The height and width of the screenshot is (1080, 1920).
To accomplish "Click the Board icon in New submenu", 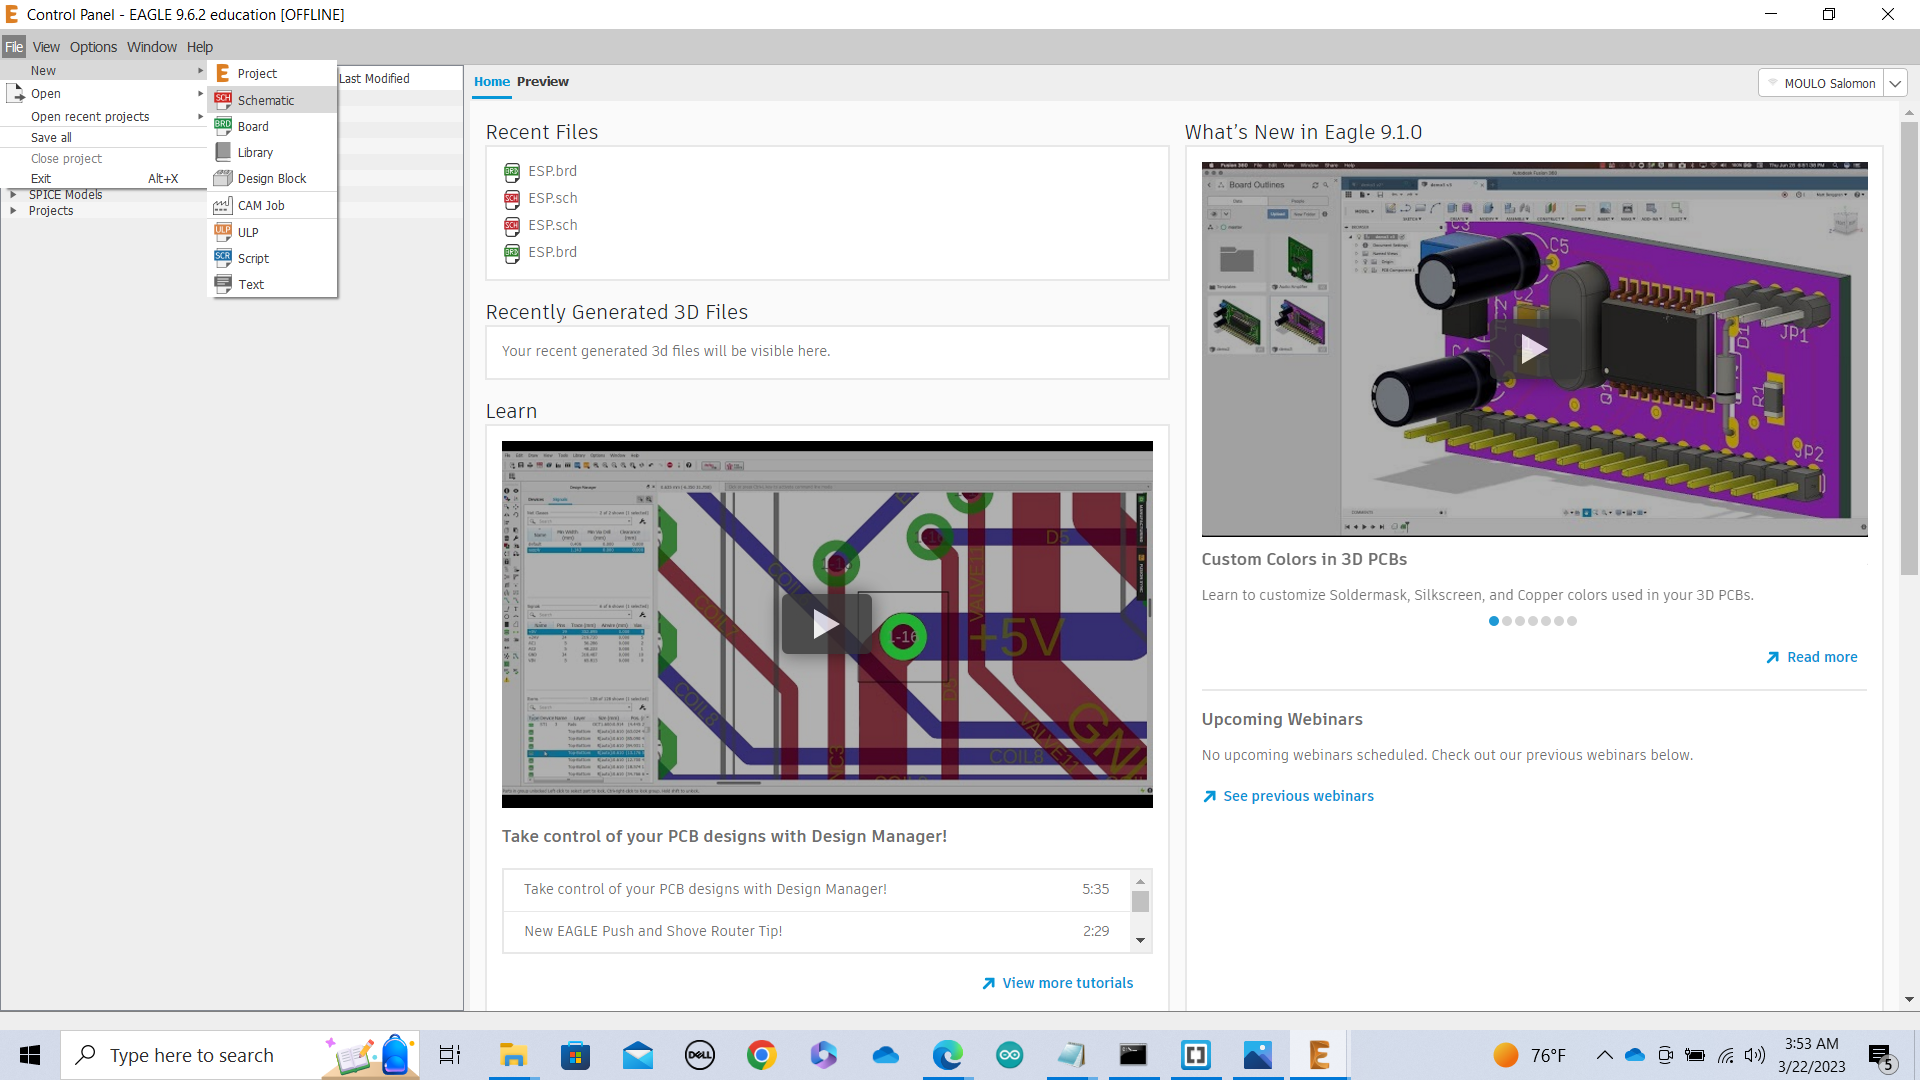I will tap(223, 126).
